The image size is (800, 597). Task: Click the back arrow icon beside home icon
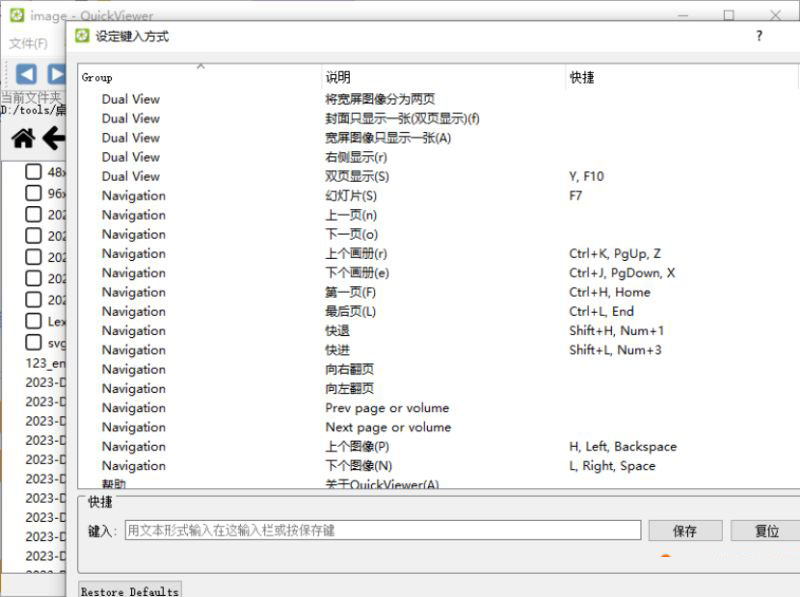click(x=54, y=138)
